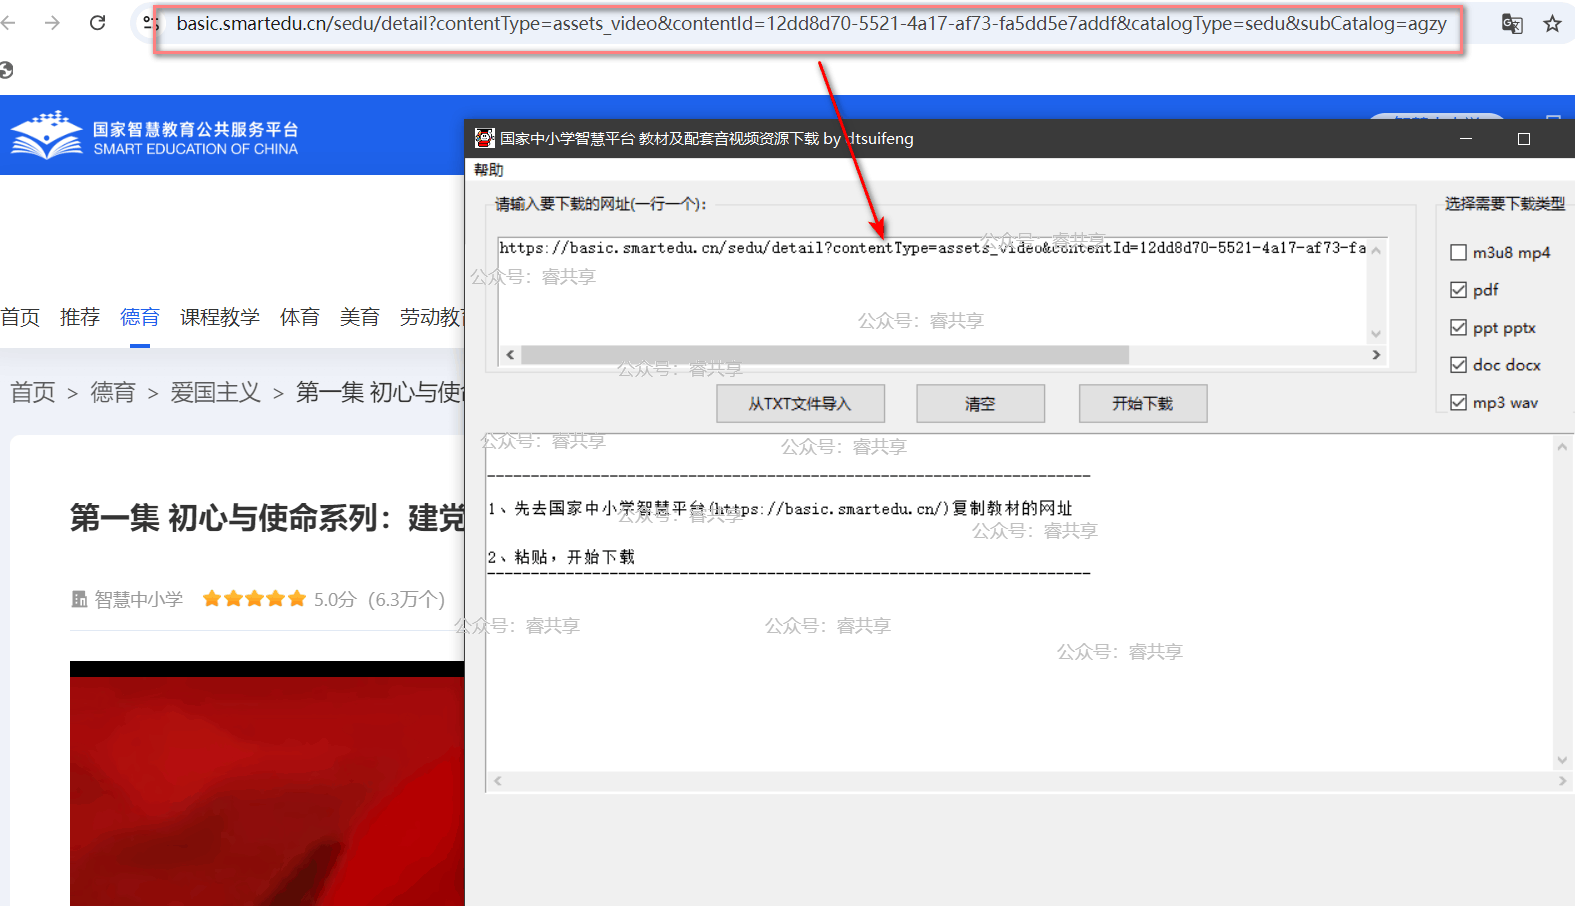Click the 开始下载 button
This screenshot has width=1575, height=906.
(1143, 404)
